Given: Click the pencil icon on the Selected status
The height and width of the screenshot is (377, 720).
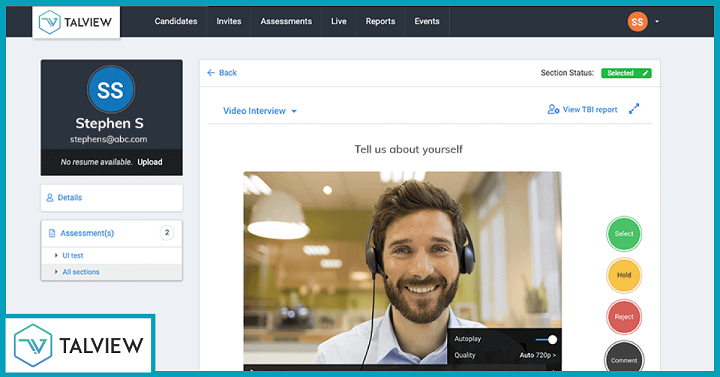Looking at the screenshot, I should pyautogui.click(x=645, y=73).
